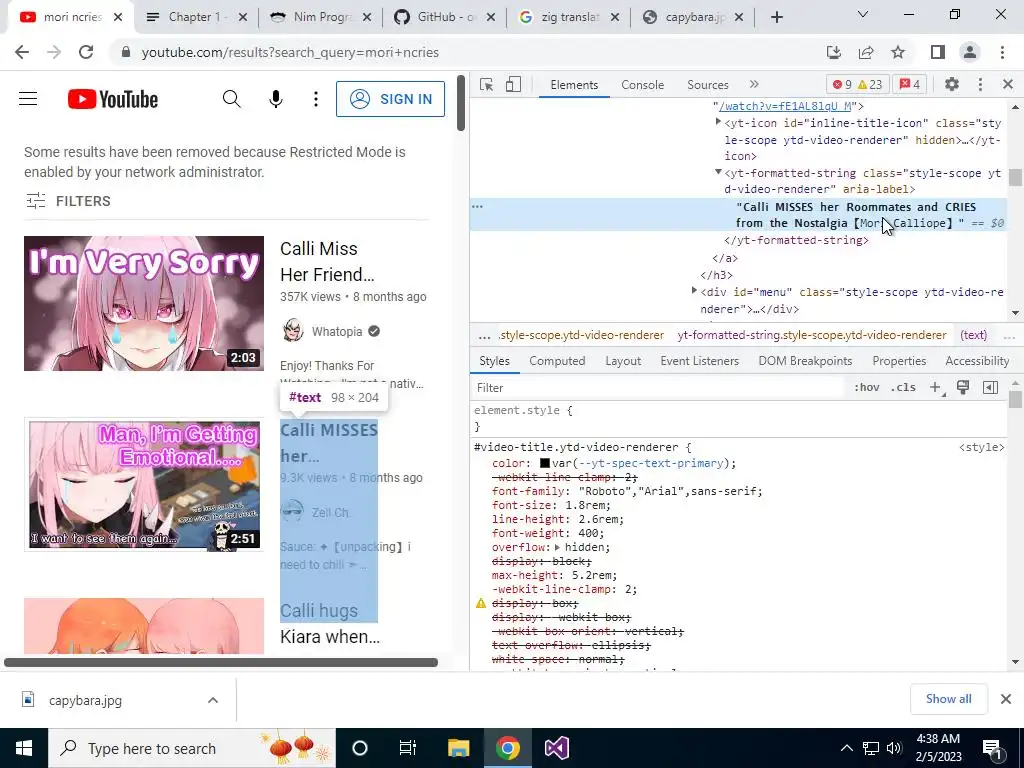Add a new style rule with plus icon

point(936,388)
